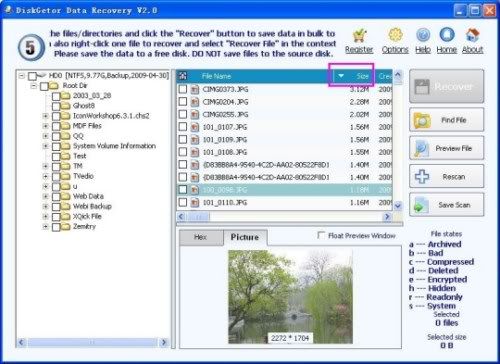500x364 pixels.
Task: Click the JPG icon of 101_0107.JPG
Action: tap(195, 127)
